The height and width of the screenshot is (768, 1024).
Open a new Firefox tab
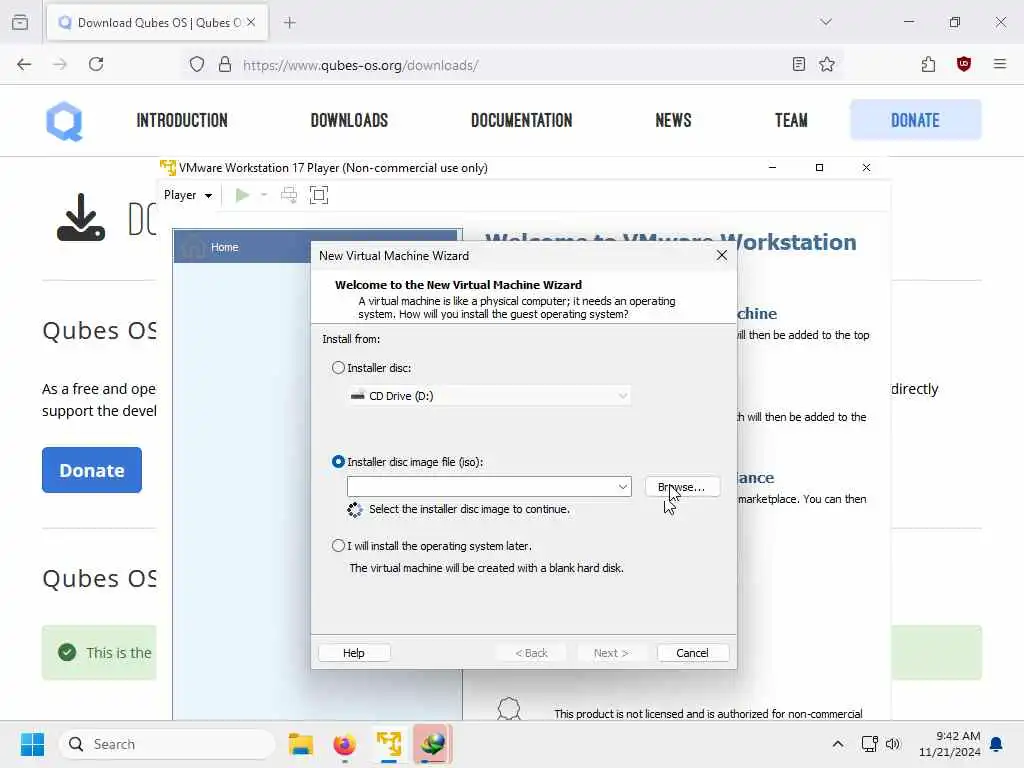pos(290,23)
